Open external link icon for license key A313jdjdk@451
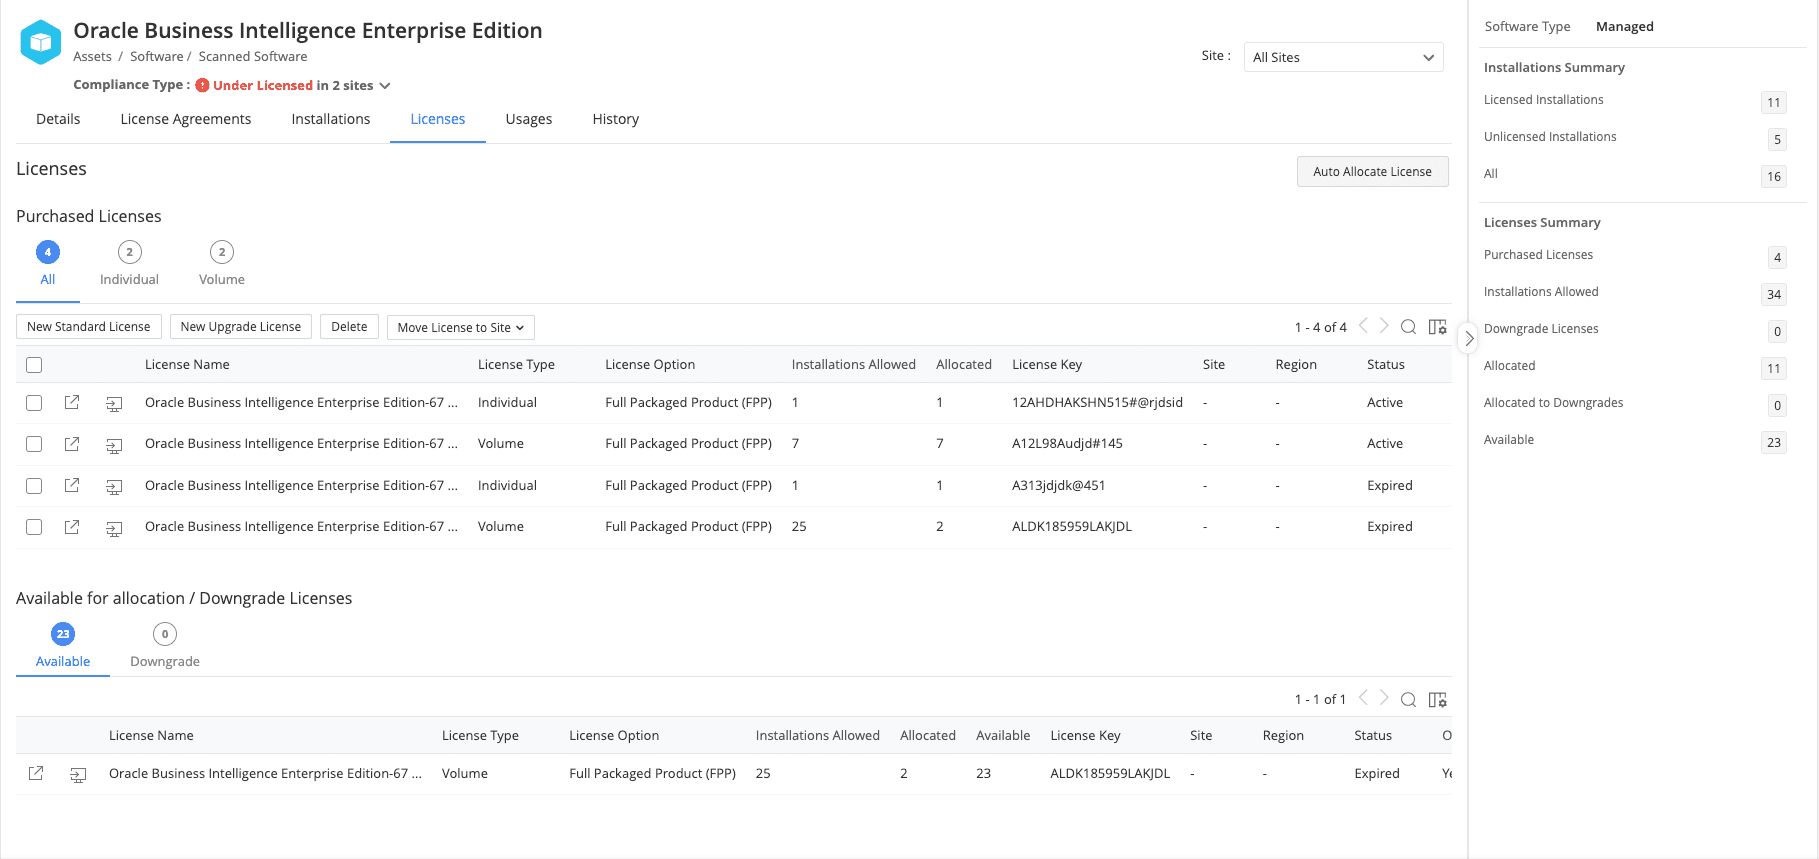Viewport: 1819px width, 859px height. coord(72,485)
